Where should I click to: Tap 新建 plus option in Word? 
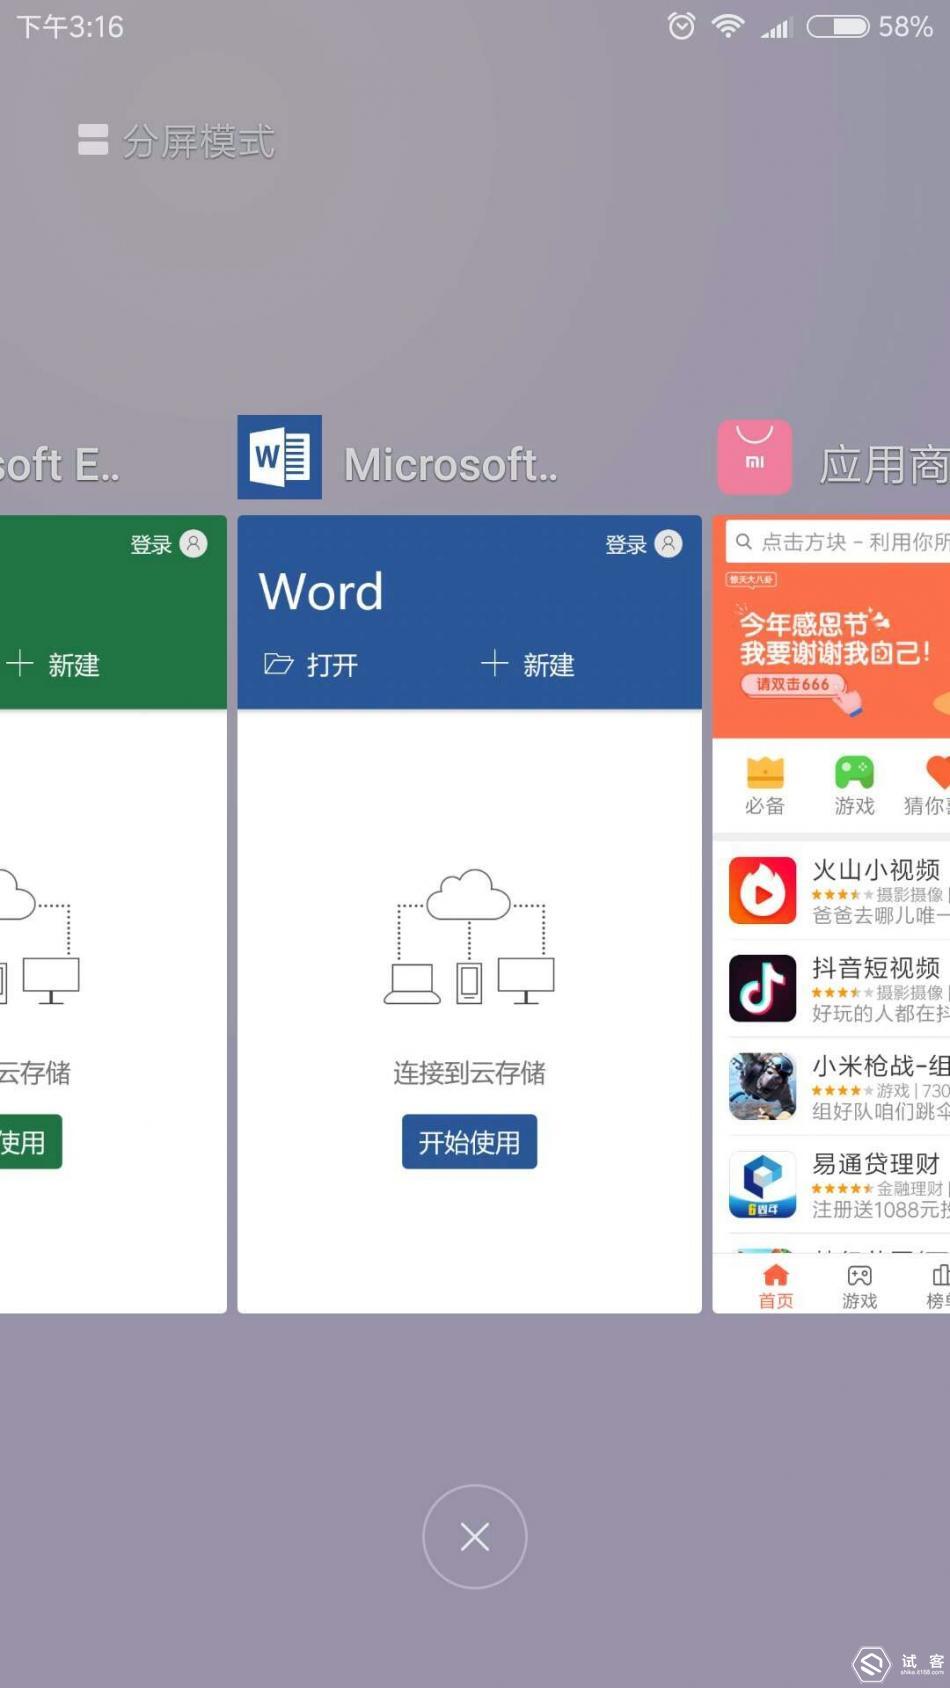click(x=527, y=665)
